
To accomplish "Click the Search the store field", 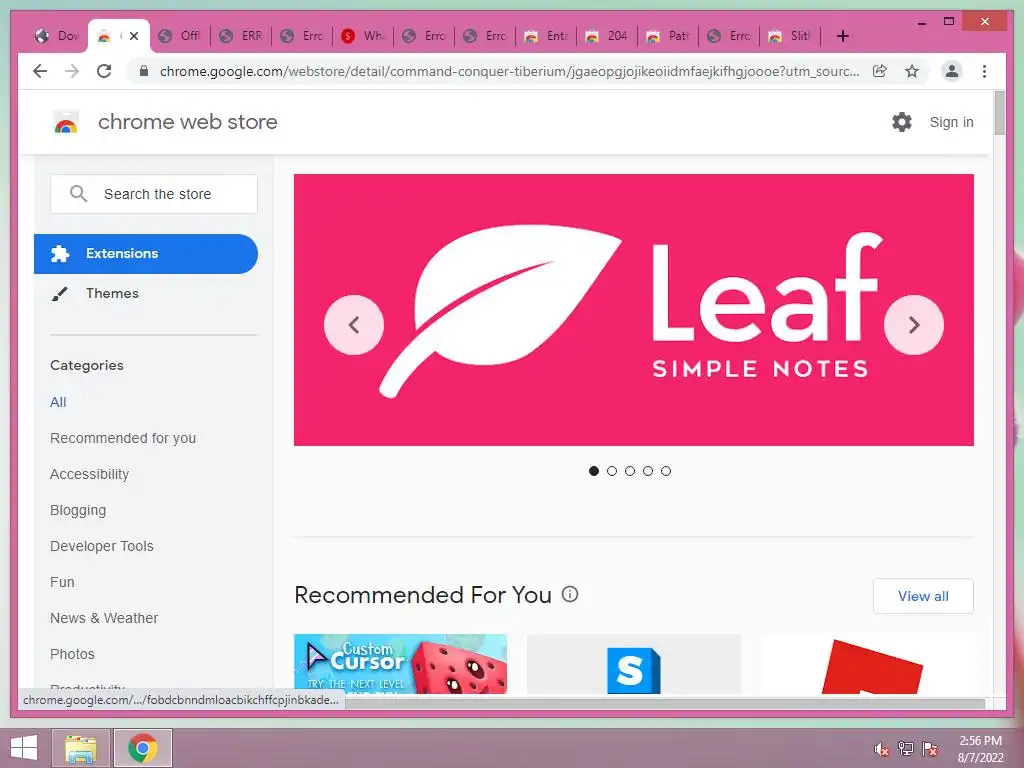I will click(x=154, y=194).
